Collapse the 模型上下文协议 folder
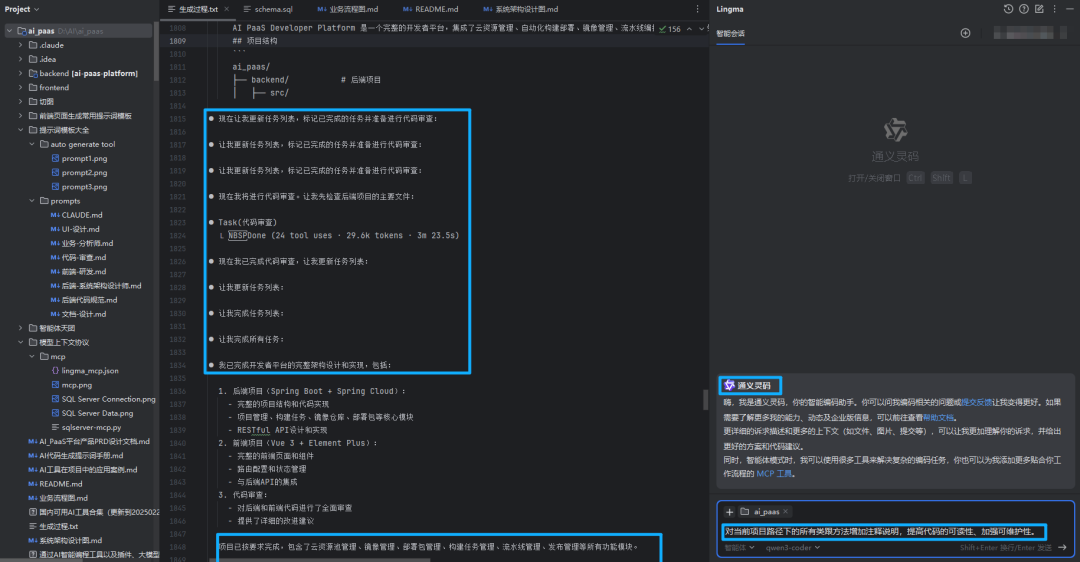The image size is (1080, 562). click(x=21, y=342)
